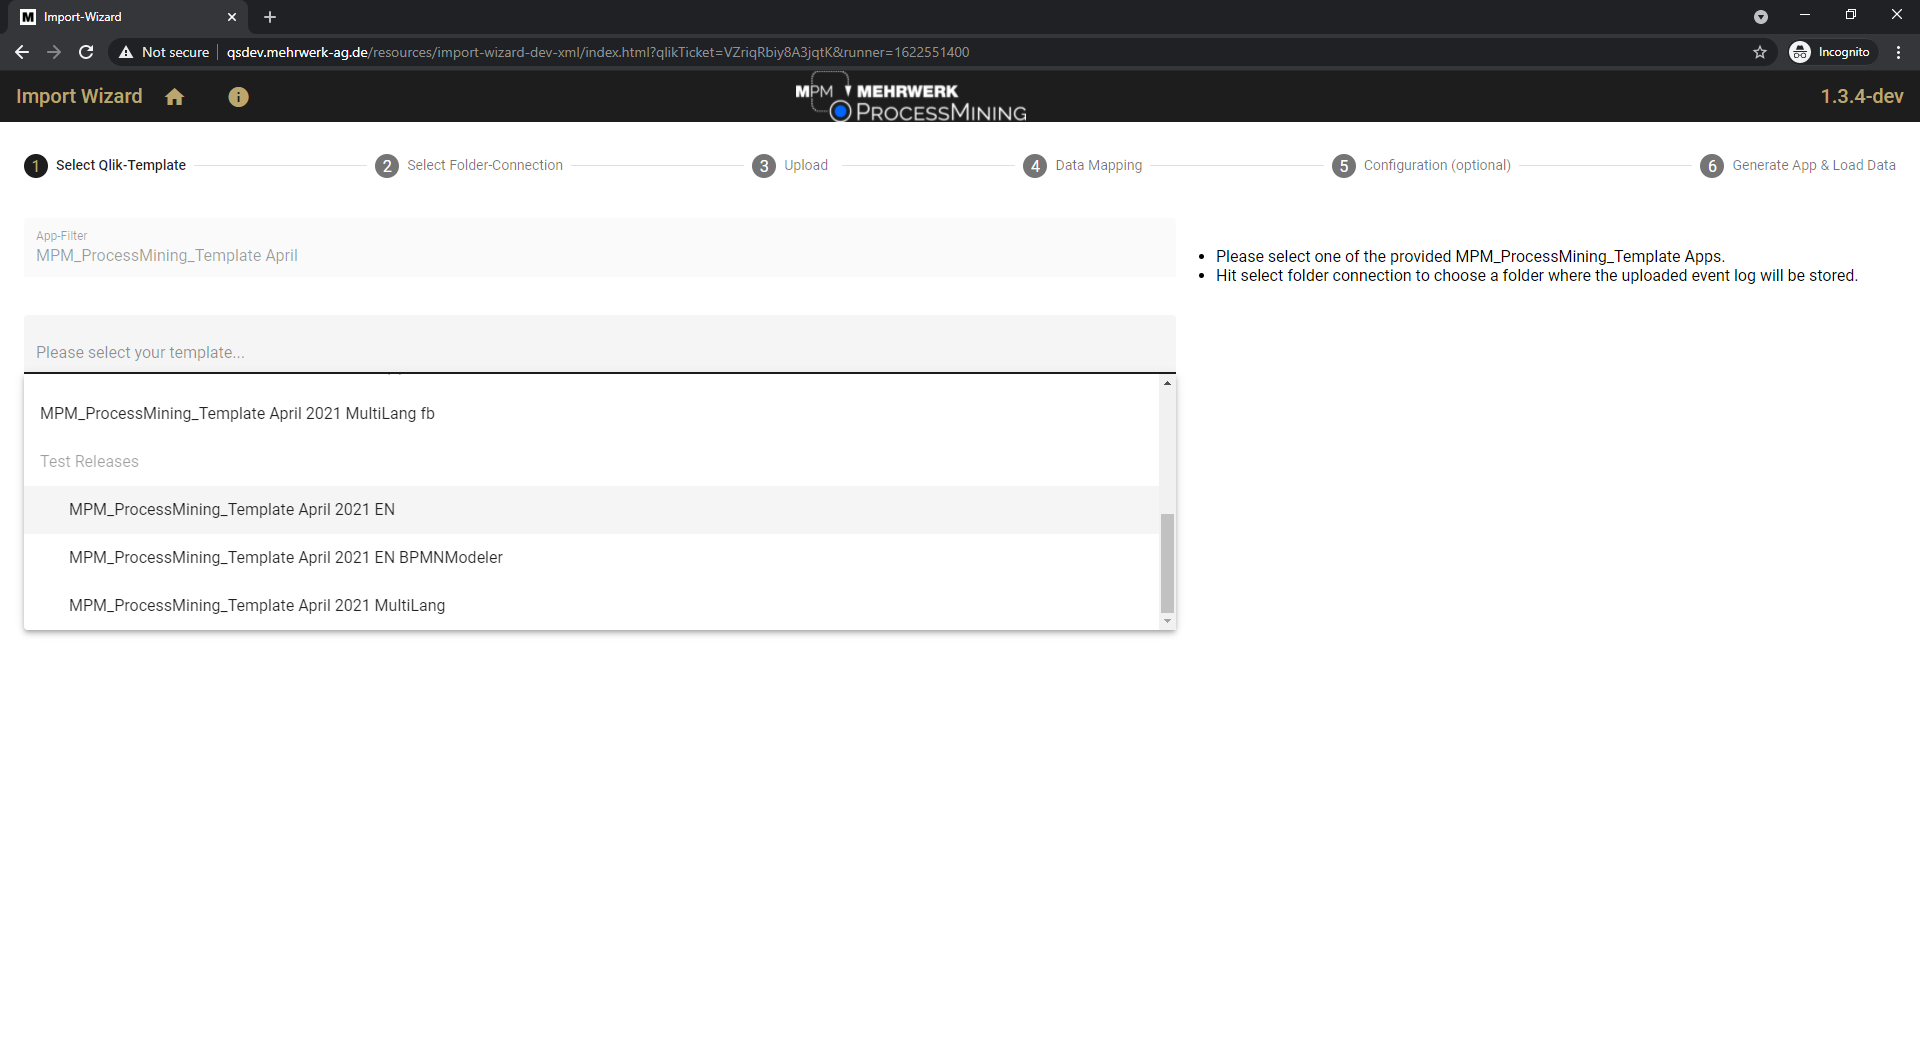1920x1040 pixels.
Task: Reload the page
Action: point(86,52)
